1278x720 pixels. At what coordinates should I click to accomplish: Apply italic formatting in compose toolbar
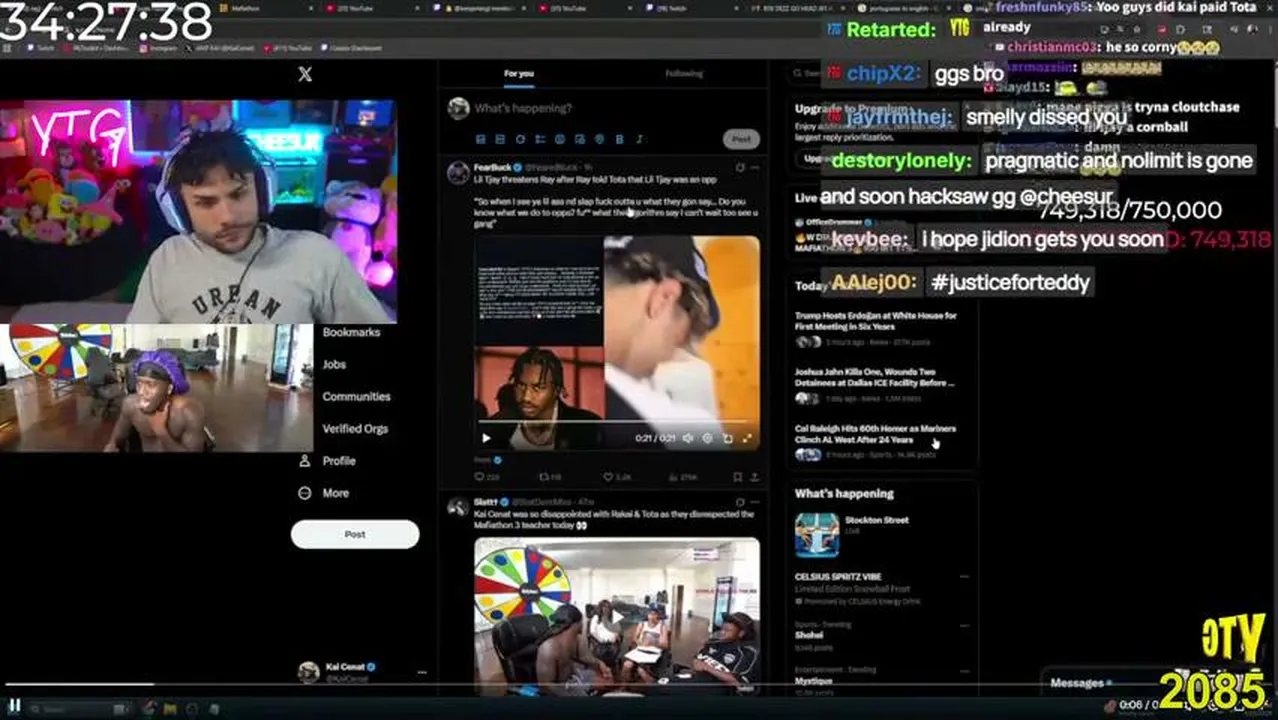pyautogui.click(x=639, y=139)
